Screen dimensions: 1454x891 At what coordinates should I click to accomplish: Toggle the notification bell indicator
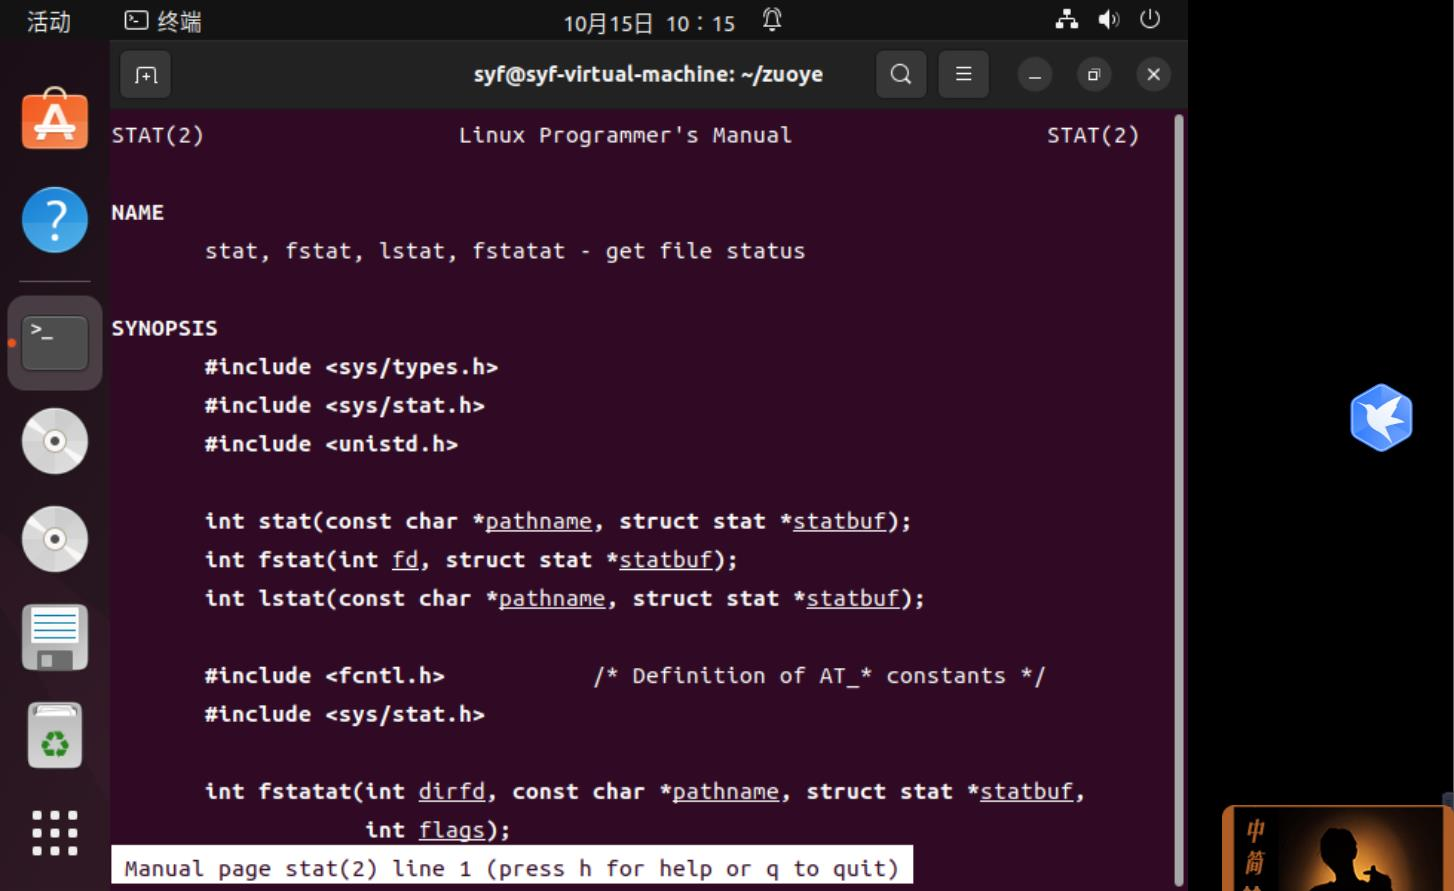(x=772, y=20)
